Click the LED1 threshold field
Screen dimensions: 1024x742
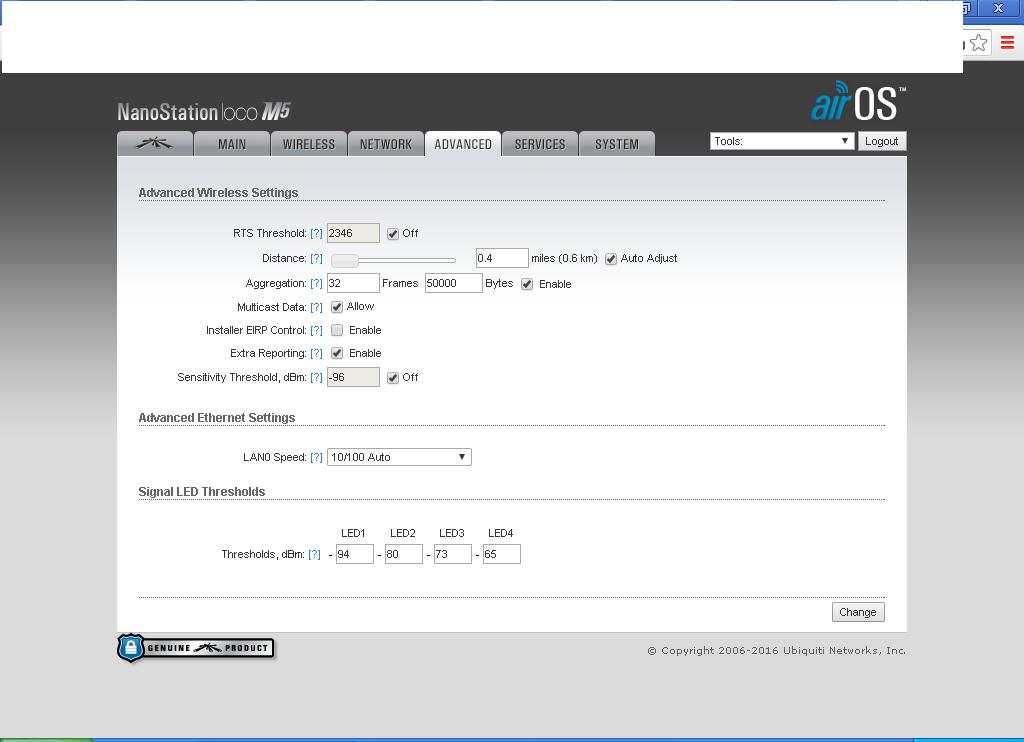coord(355,554)
